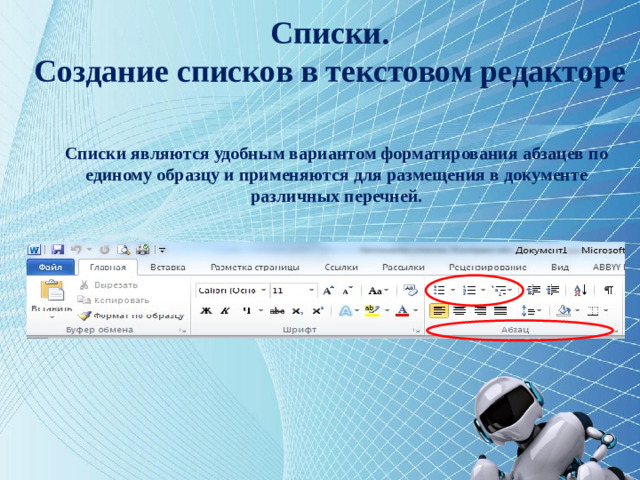Click the Копировать (Copy) button

pos(114,300)
